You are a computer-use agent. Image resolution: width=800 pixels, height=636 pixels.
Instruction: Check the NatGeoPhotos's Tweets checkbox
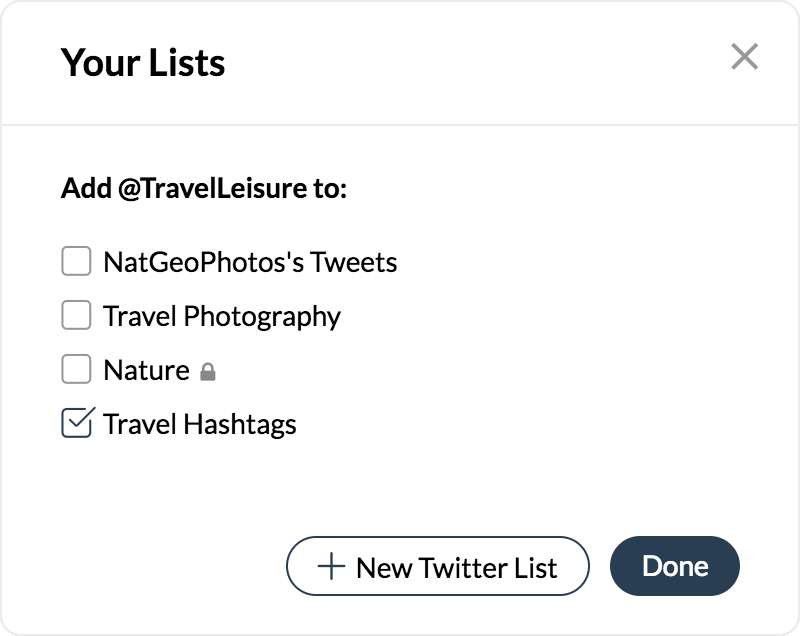tap(77, 262)
